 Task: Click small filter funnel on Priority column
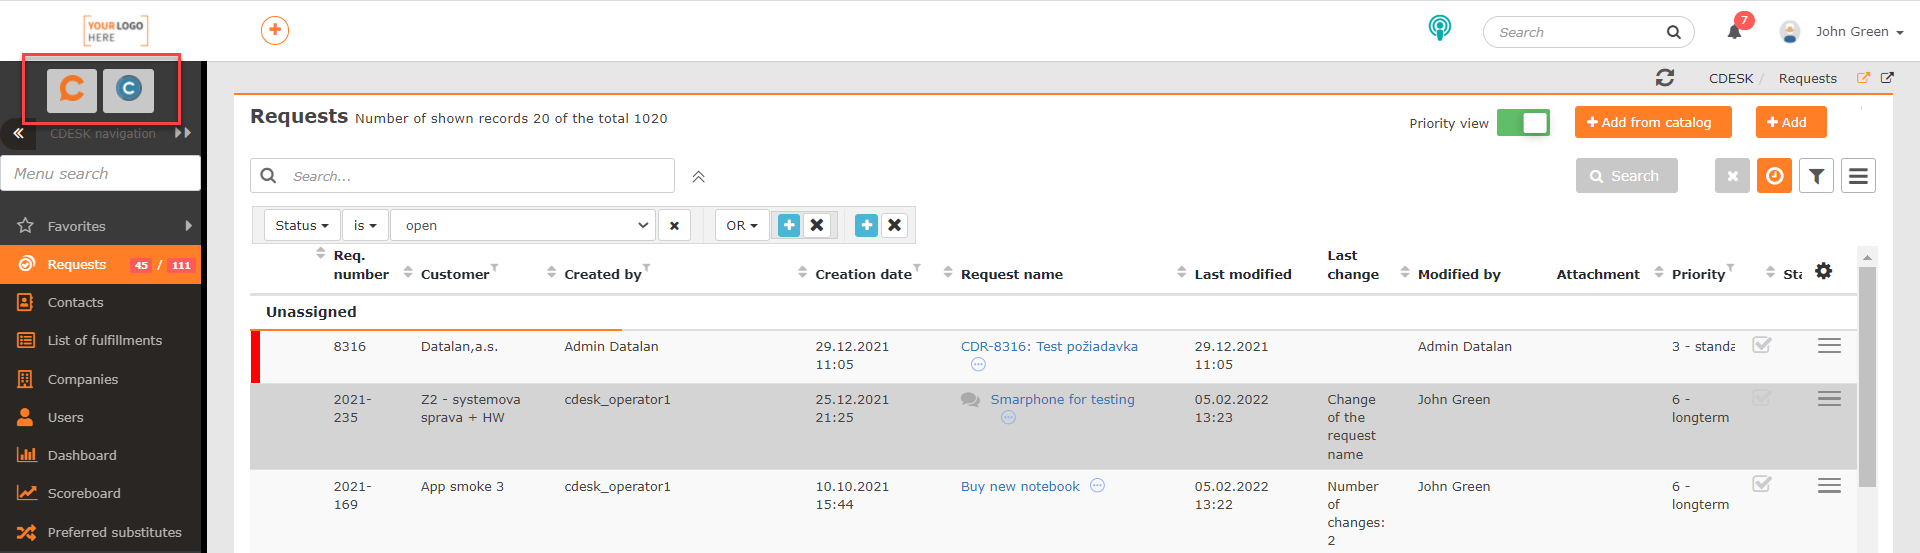(1731, 267)
